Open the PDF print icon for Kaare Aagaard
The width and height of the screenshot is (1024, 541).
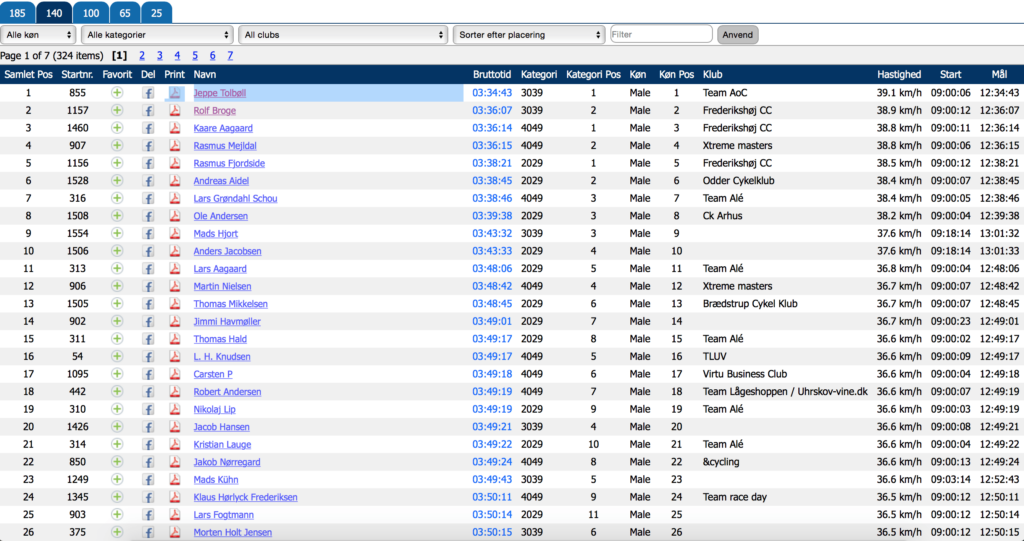pos(174,128)
